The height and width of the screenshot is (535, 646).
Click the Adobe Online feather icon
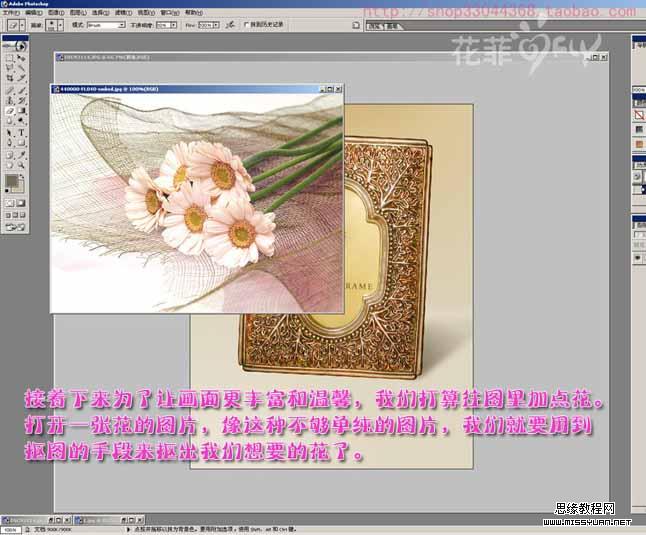(x=17, y=47)
